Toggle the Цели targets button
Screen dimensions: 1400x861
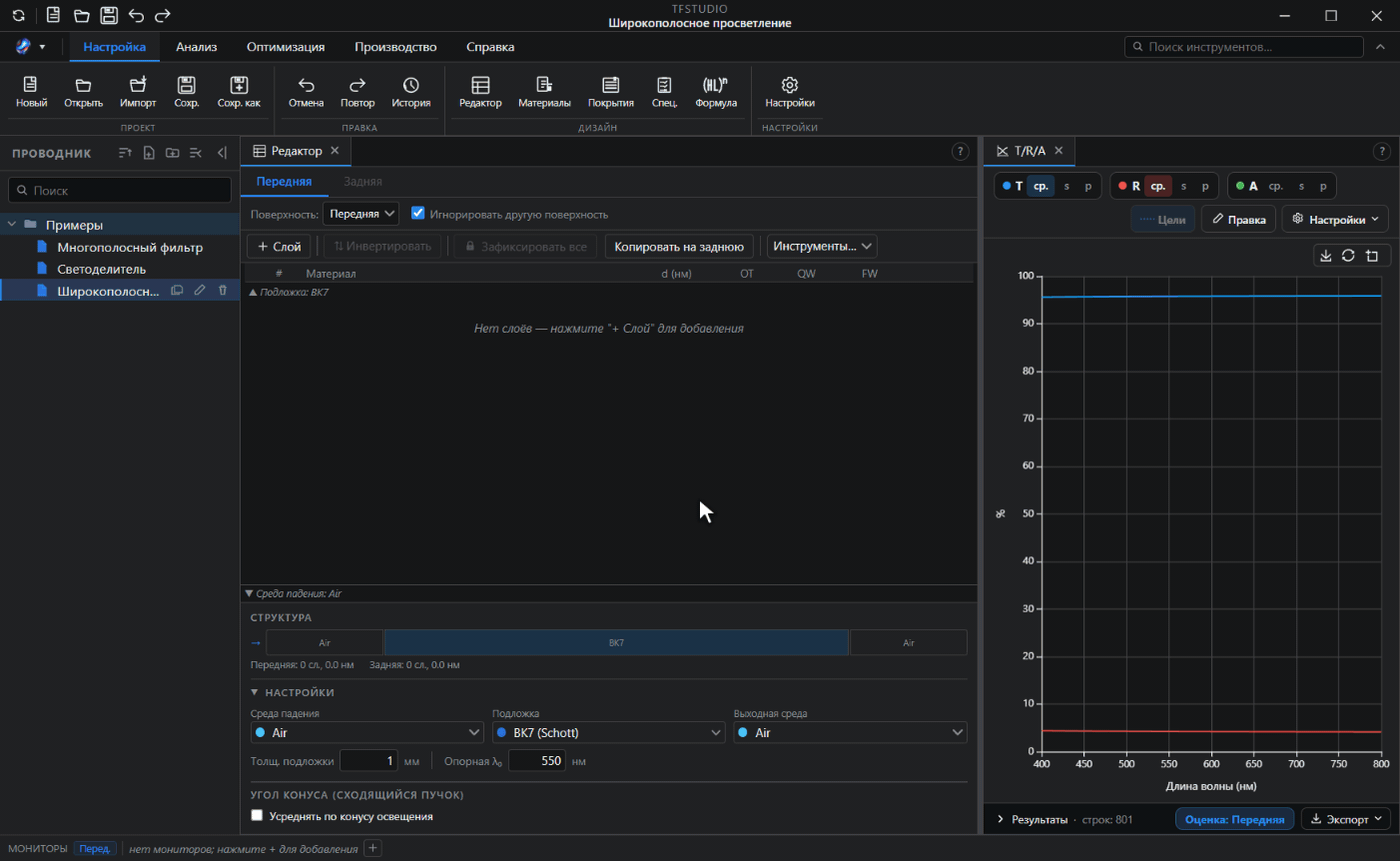[1162, 220]
